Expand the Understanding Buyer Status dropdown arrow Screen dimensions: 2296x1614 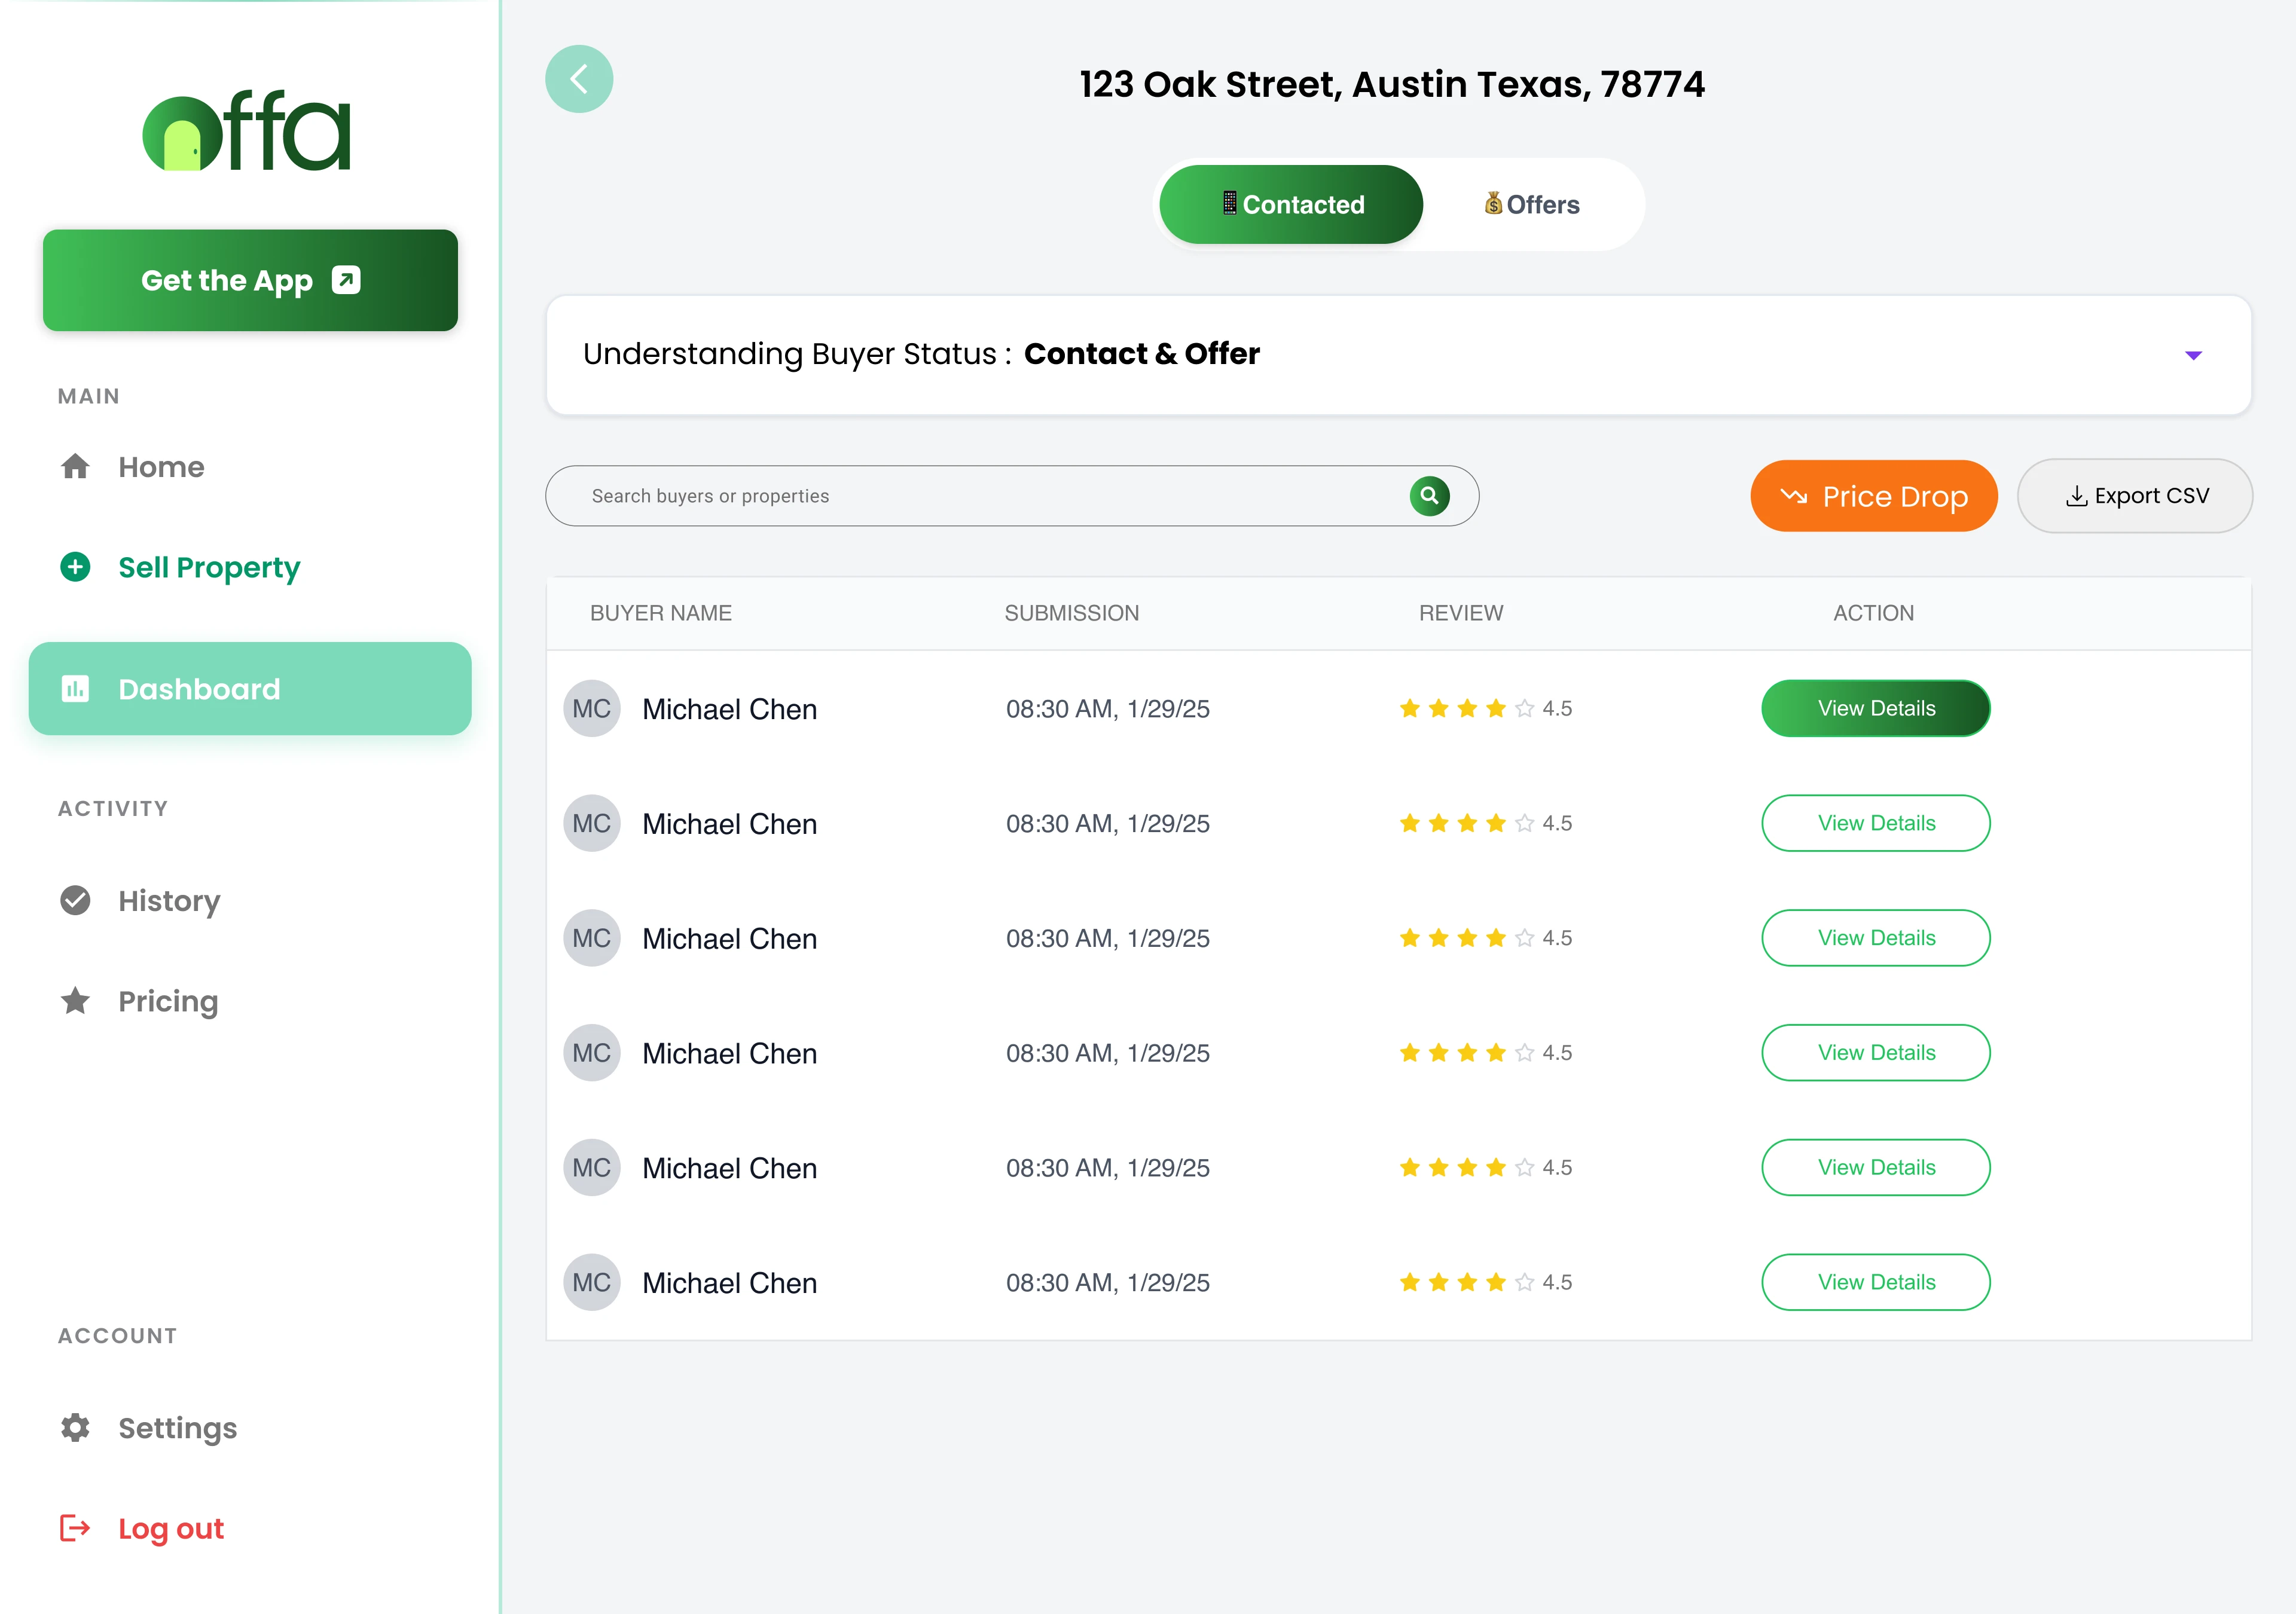point(2193,355)
